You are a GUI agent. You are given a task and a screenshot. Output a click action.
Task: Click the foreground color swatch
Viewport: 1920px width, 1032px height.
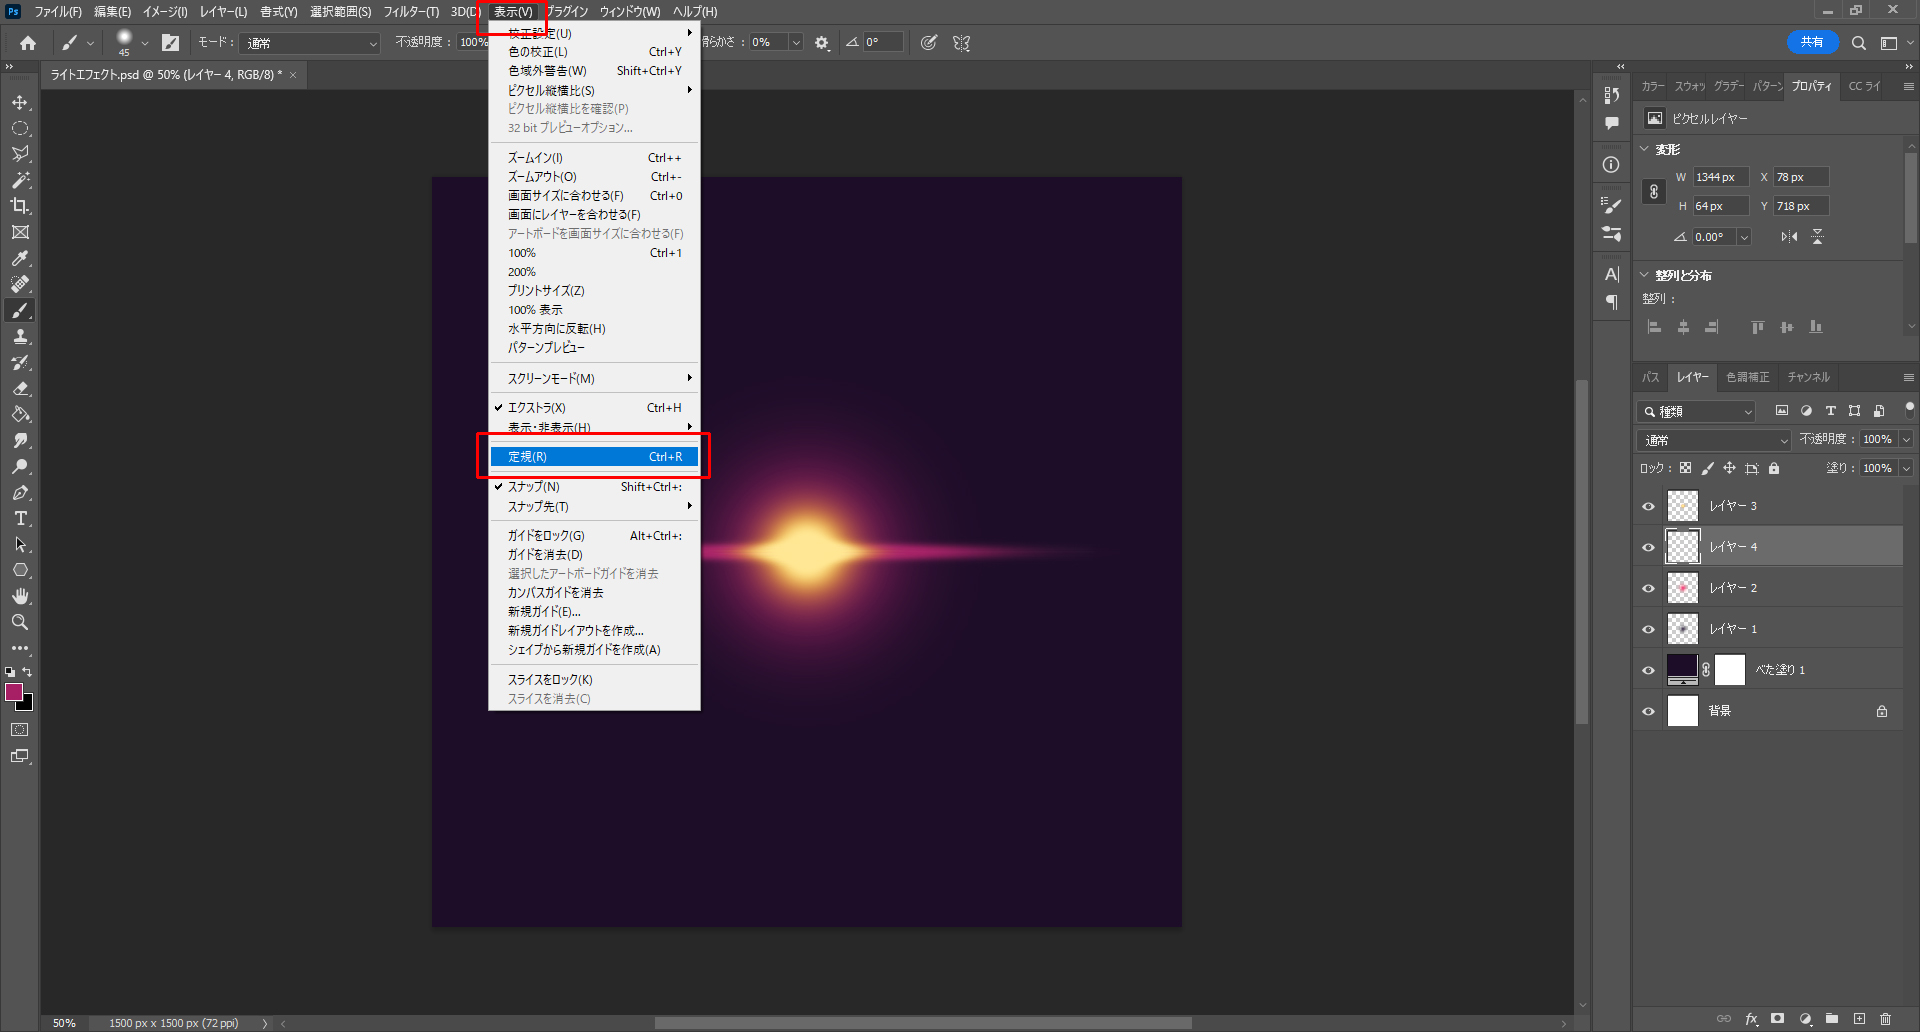pos(14,692)
